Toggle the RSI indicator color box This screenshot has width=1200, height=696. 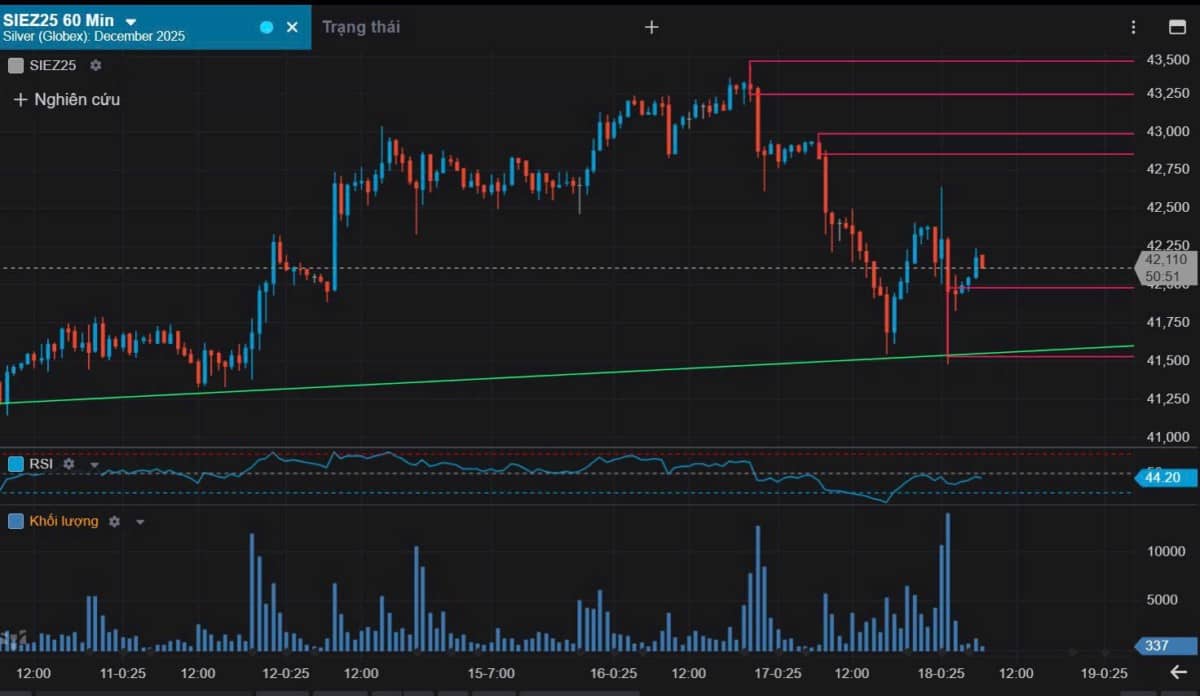click(x=15, y=464)
